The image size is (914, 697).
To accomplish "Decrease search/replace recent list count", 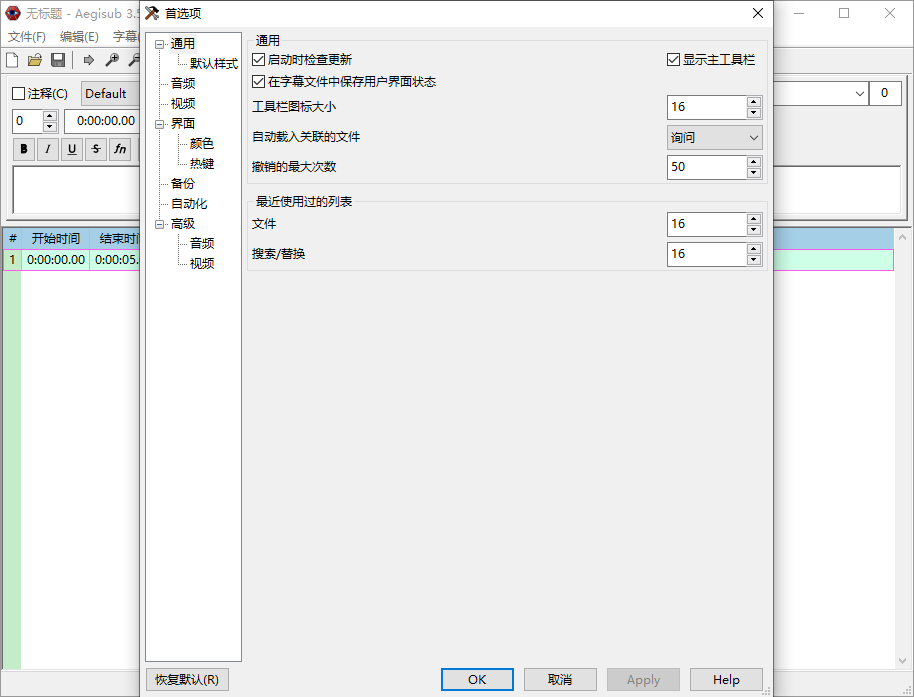I will [754, 260].
